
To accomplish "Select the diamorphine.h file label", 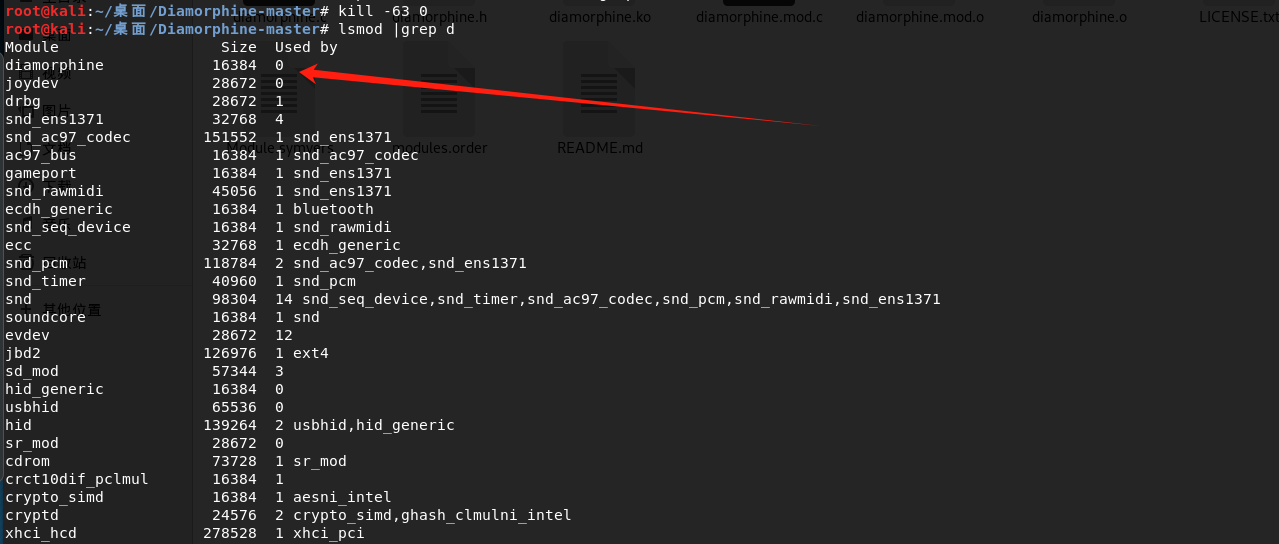I will [440, 17].
